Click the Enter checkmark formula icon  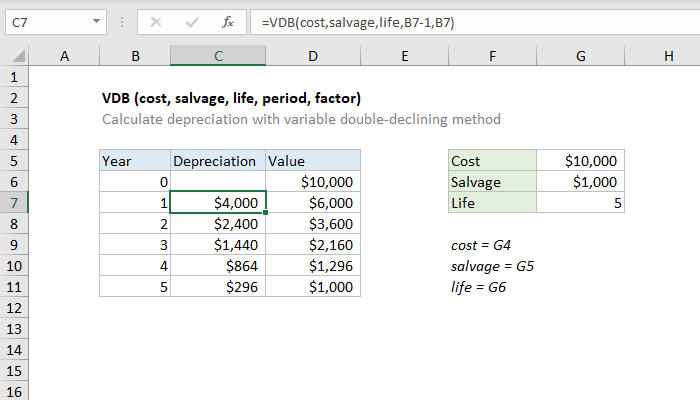pos(192,22)
